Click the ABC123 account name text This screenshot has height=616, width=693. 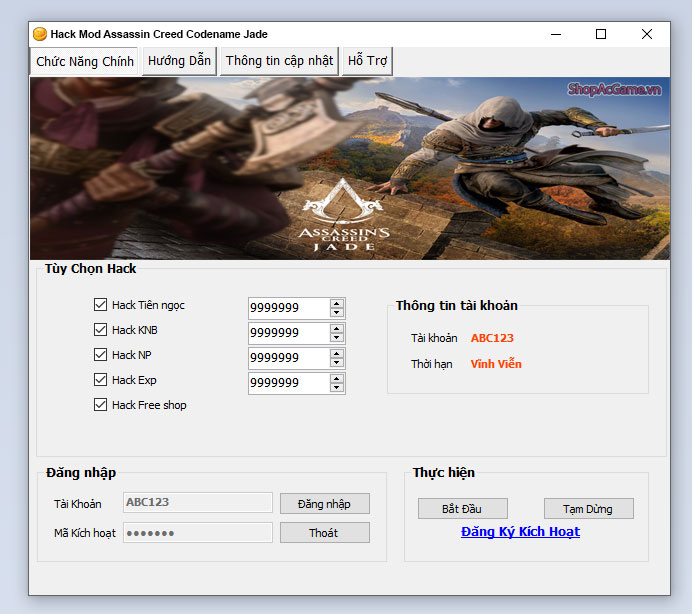coord(492,338)
